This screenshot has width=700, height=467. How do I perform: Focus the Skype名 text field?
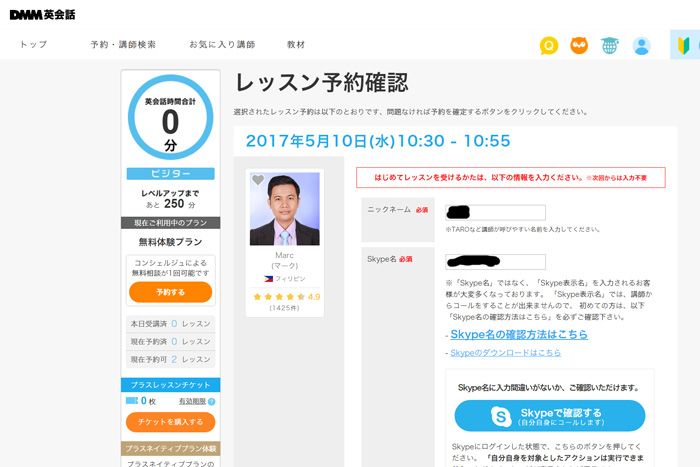(495, 262)
